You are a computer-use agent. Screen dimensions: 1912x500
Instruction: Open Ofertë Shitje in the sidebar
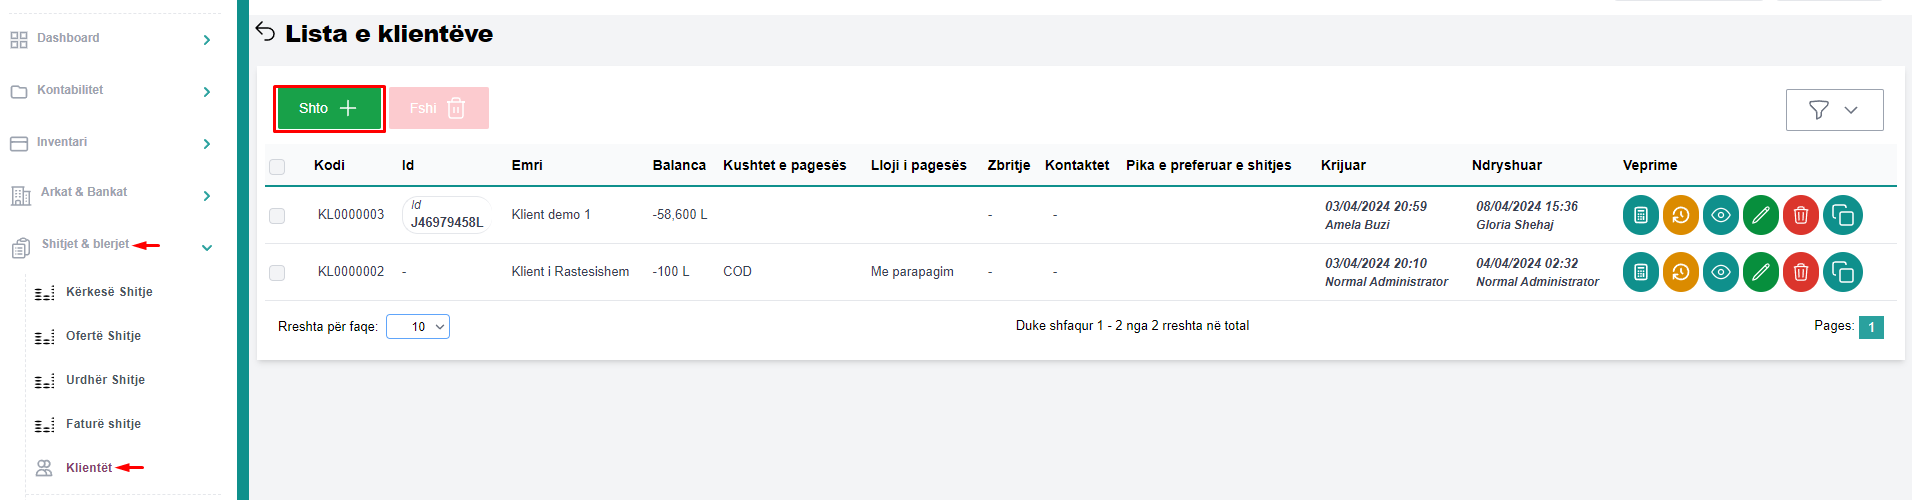tap(103, 336)
